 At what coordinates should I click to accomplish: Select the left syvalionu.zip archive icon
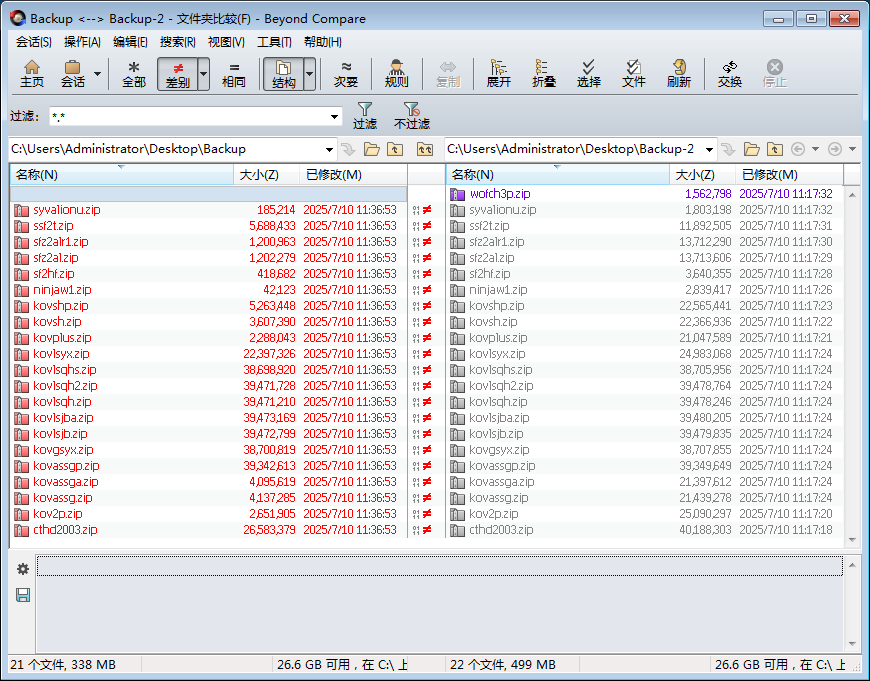(21, 210)
